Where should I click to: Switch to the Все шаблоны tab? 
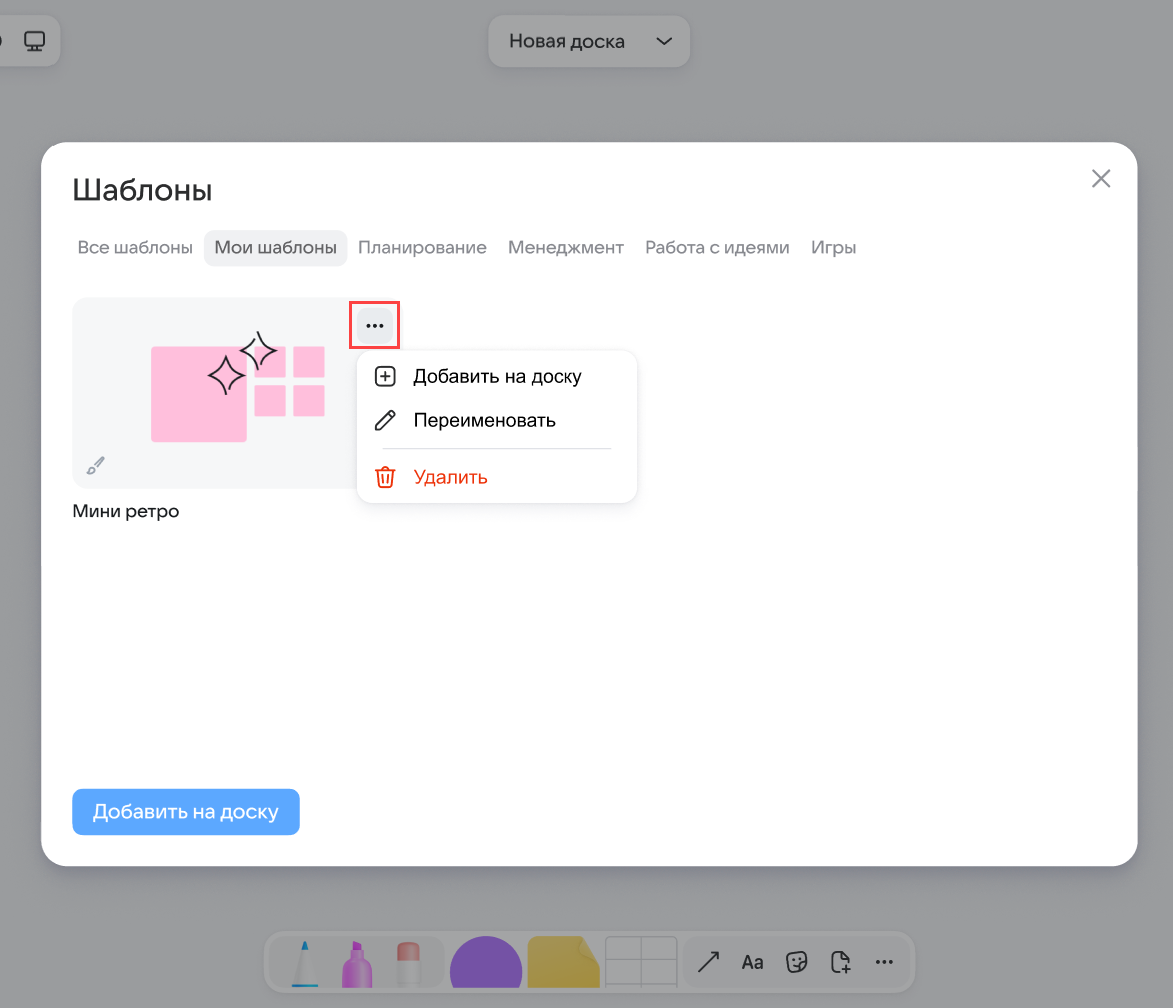tap(135, 247)
